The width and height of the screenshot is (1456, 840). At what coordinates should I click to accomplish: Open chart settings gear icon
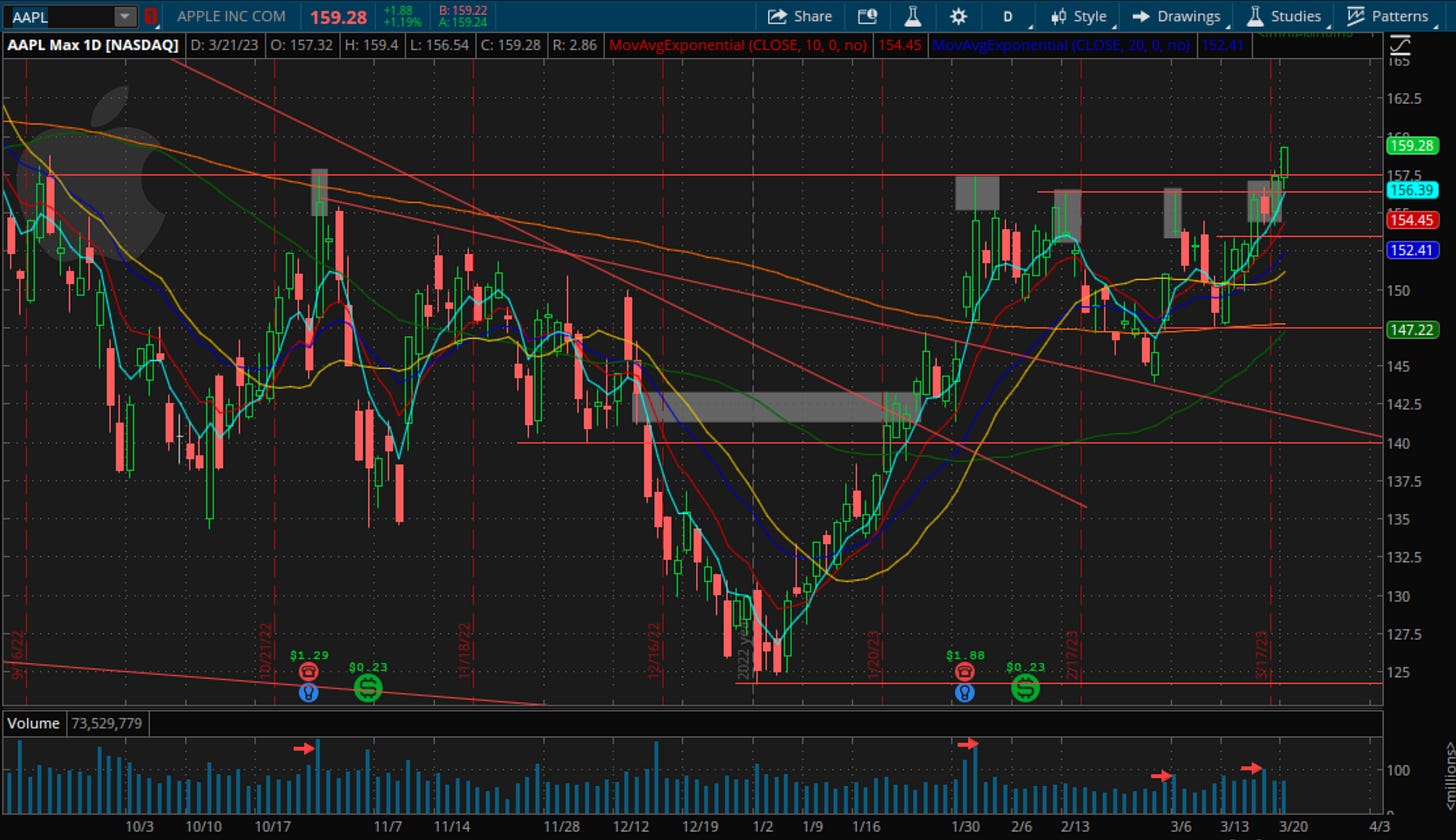pos(958,16)
